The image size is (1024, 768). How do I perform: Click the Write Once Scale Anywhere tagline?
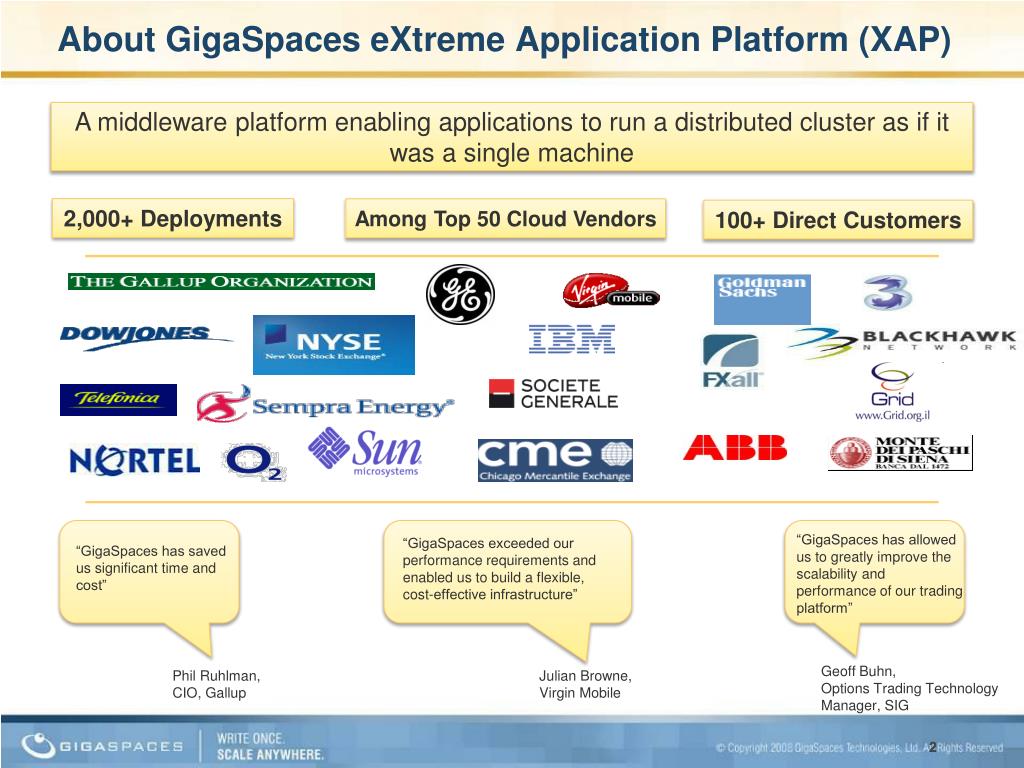coord(270,746)
